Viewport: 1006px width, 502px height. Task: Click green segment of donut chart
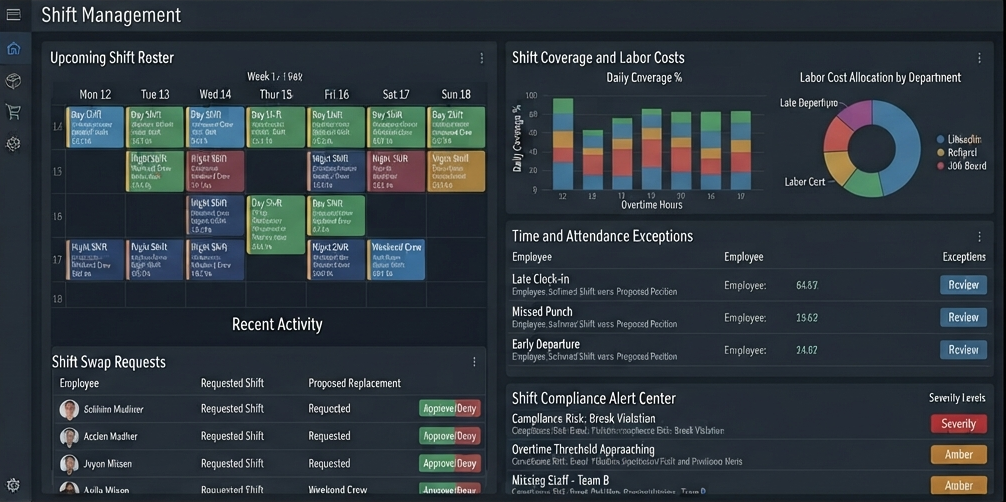tap(864, 184)
